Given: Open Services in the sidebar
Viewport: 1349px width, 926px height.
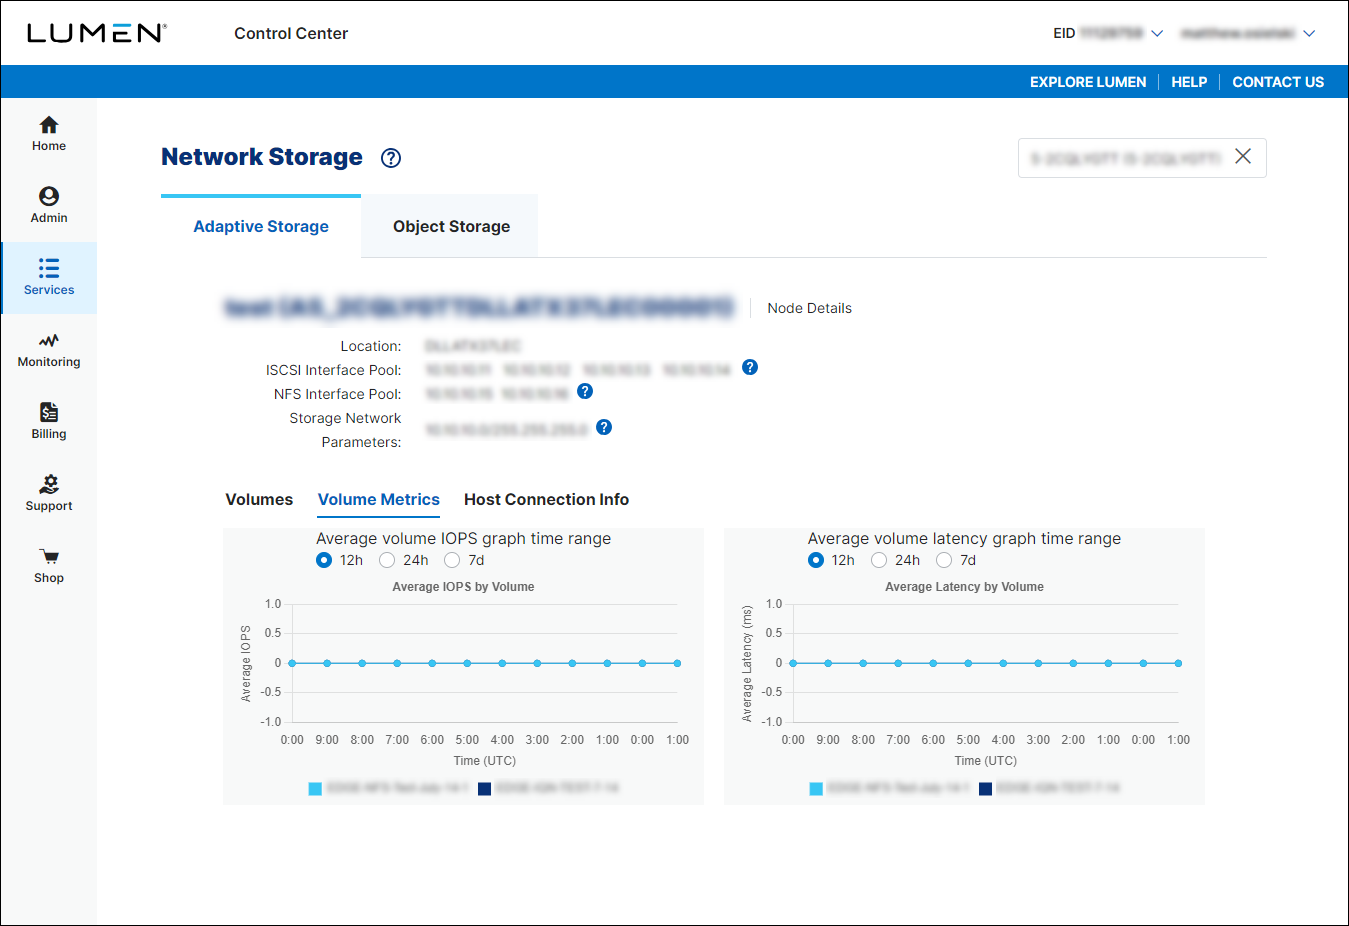Looking at the screenshot, I should pyautogui.click(x=49, y=278).
